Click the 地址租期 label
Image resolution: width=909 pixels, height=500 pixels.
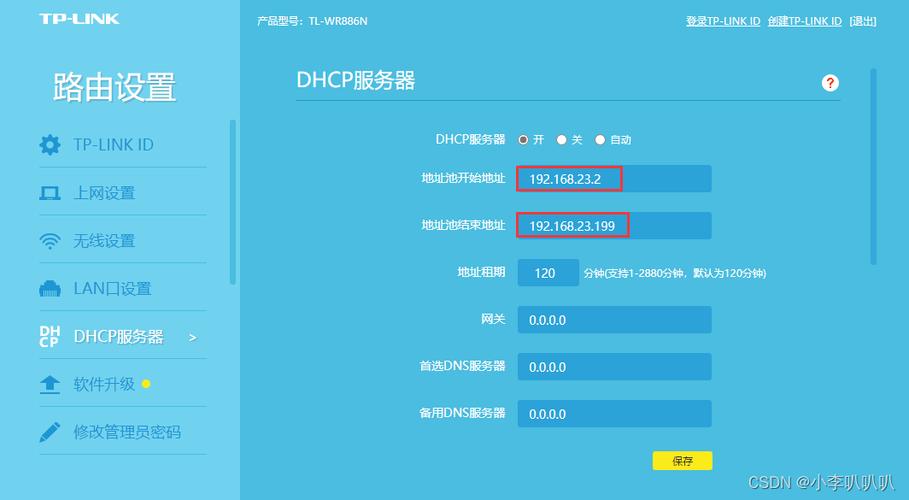(481, 272)
